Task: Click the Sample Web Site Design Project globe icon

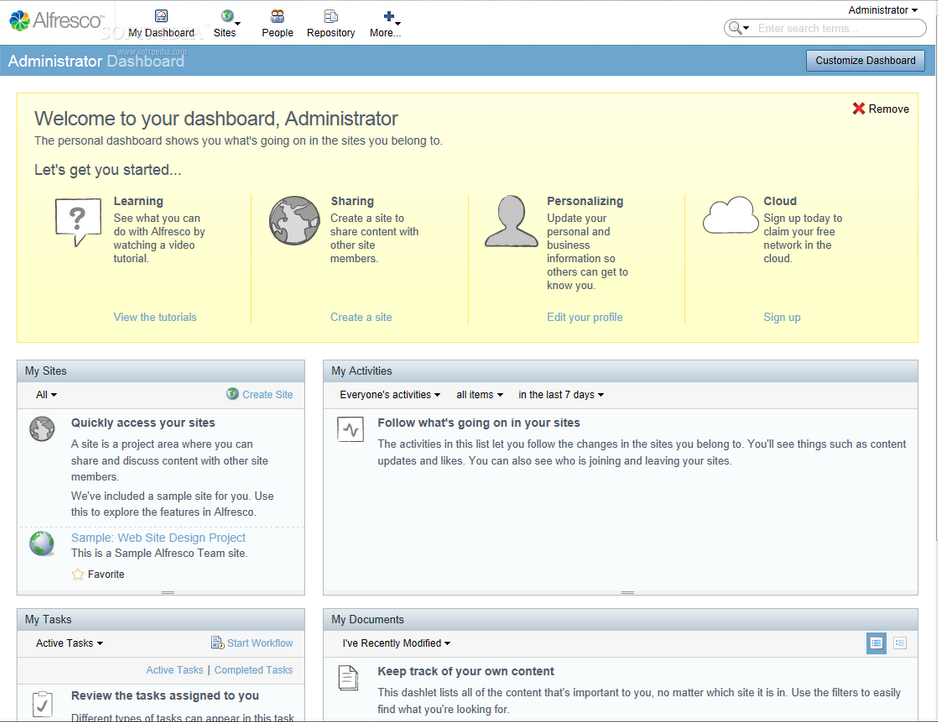Action: tap(42, 544)
